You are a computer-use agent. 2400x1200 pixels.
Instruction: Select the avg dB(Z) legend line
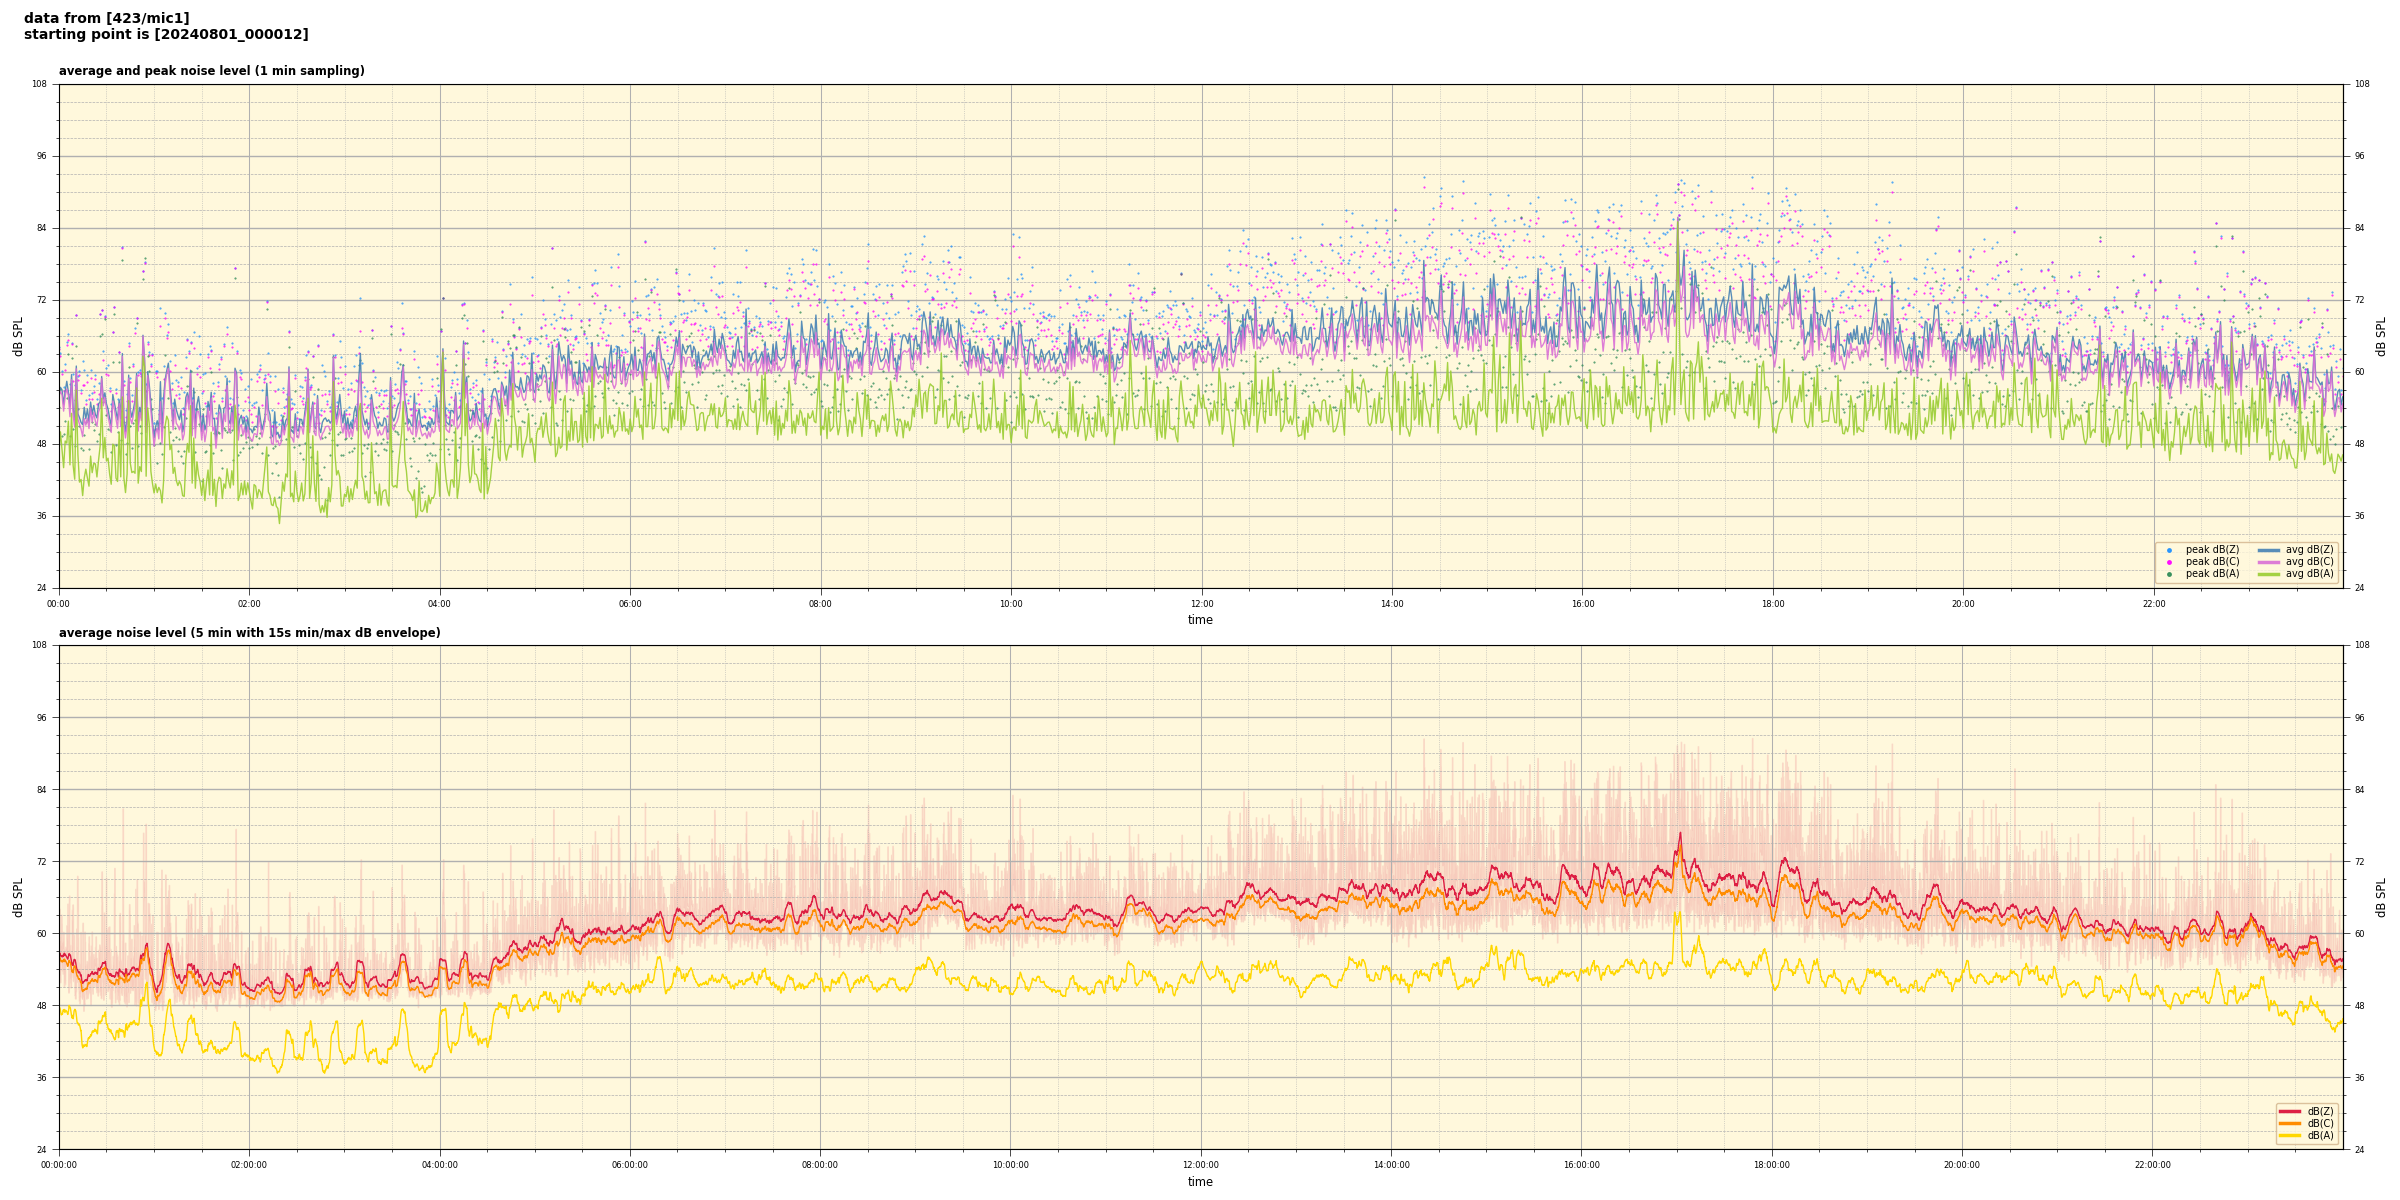coord(2269,550)
